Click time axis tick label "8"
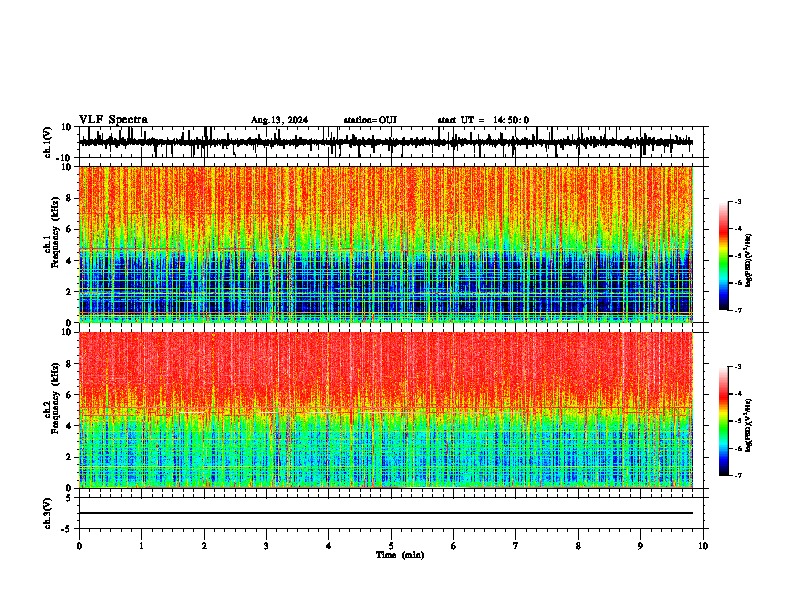 578,546
